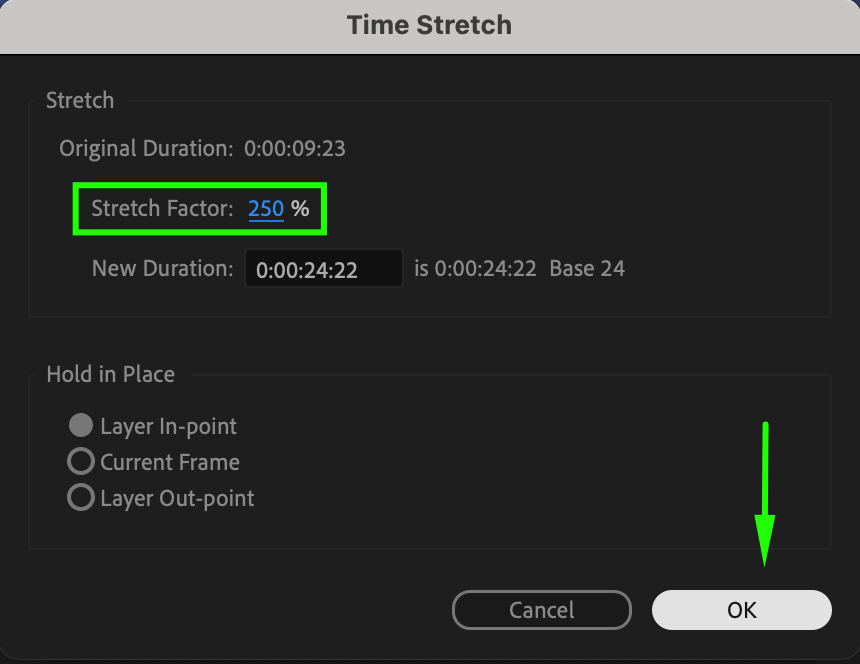Choose the Current Frame radio option
Screen dimensions: 860x664
[81, 462]
